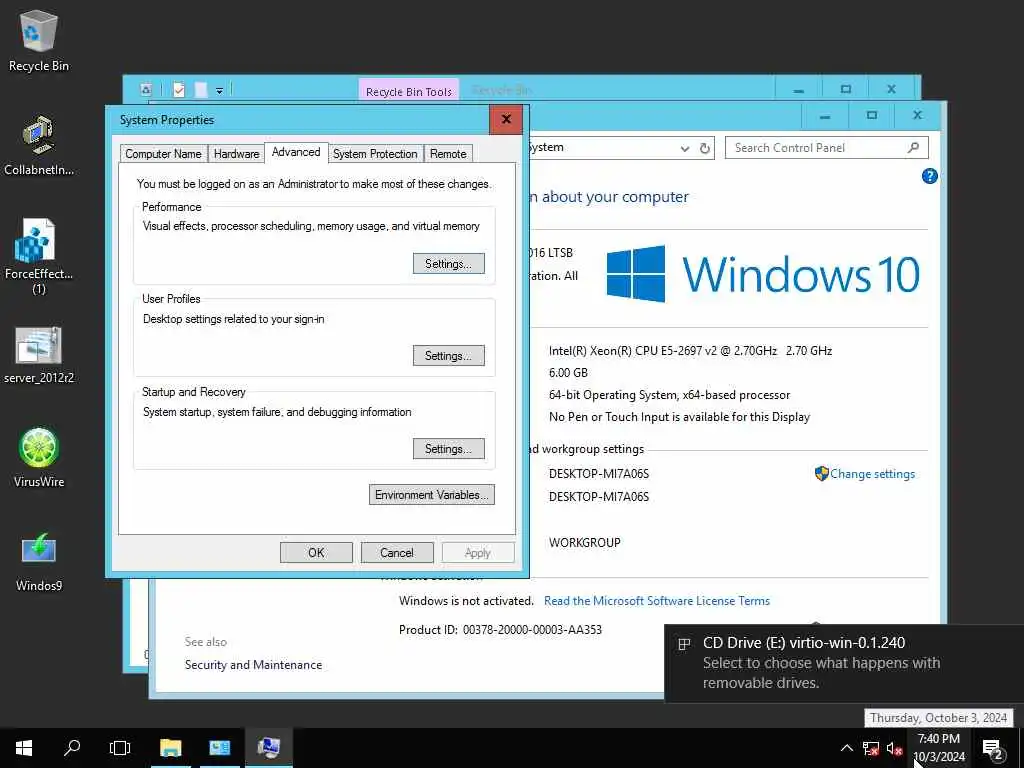This screenshot has width=1024, height=768.
Task: Switch to the Remote tab
Action: (448, 154)
